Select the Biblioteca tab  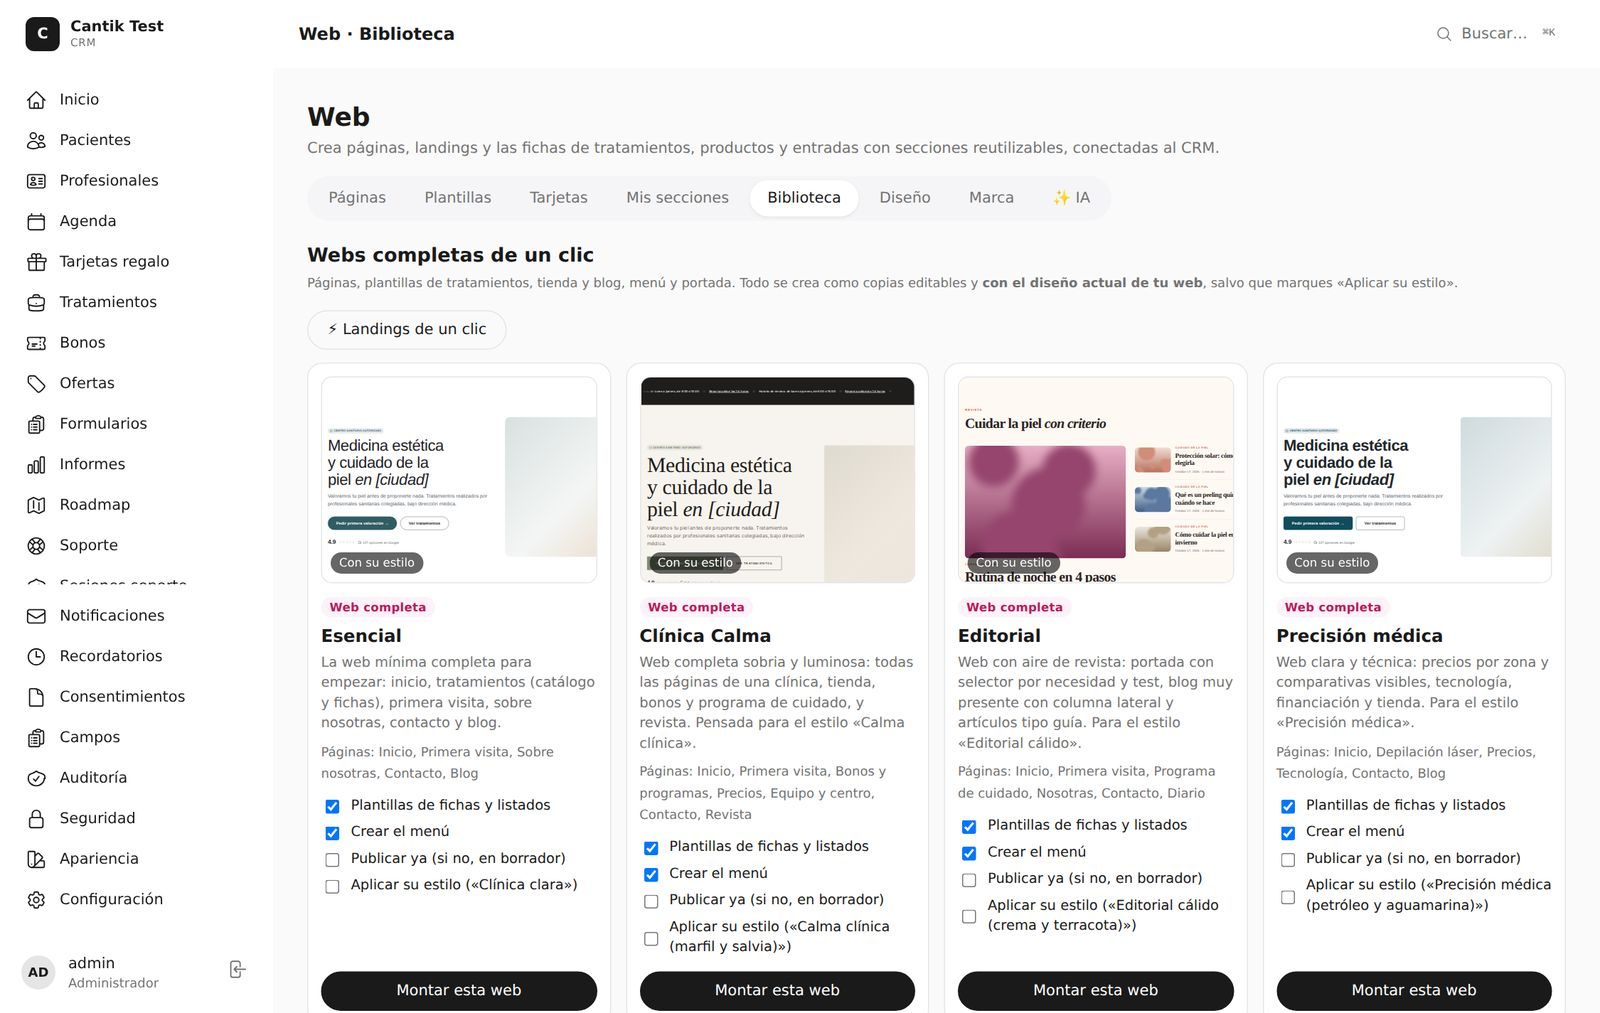(804, 198)
